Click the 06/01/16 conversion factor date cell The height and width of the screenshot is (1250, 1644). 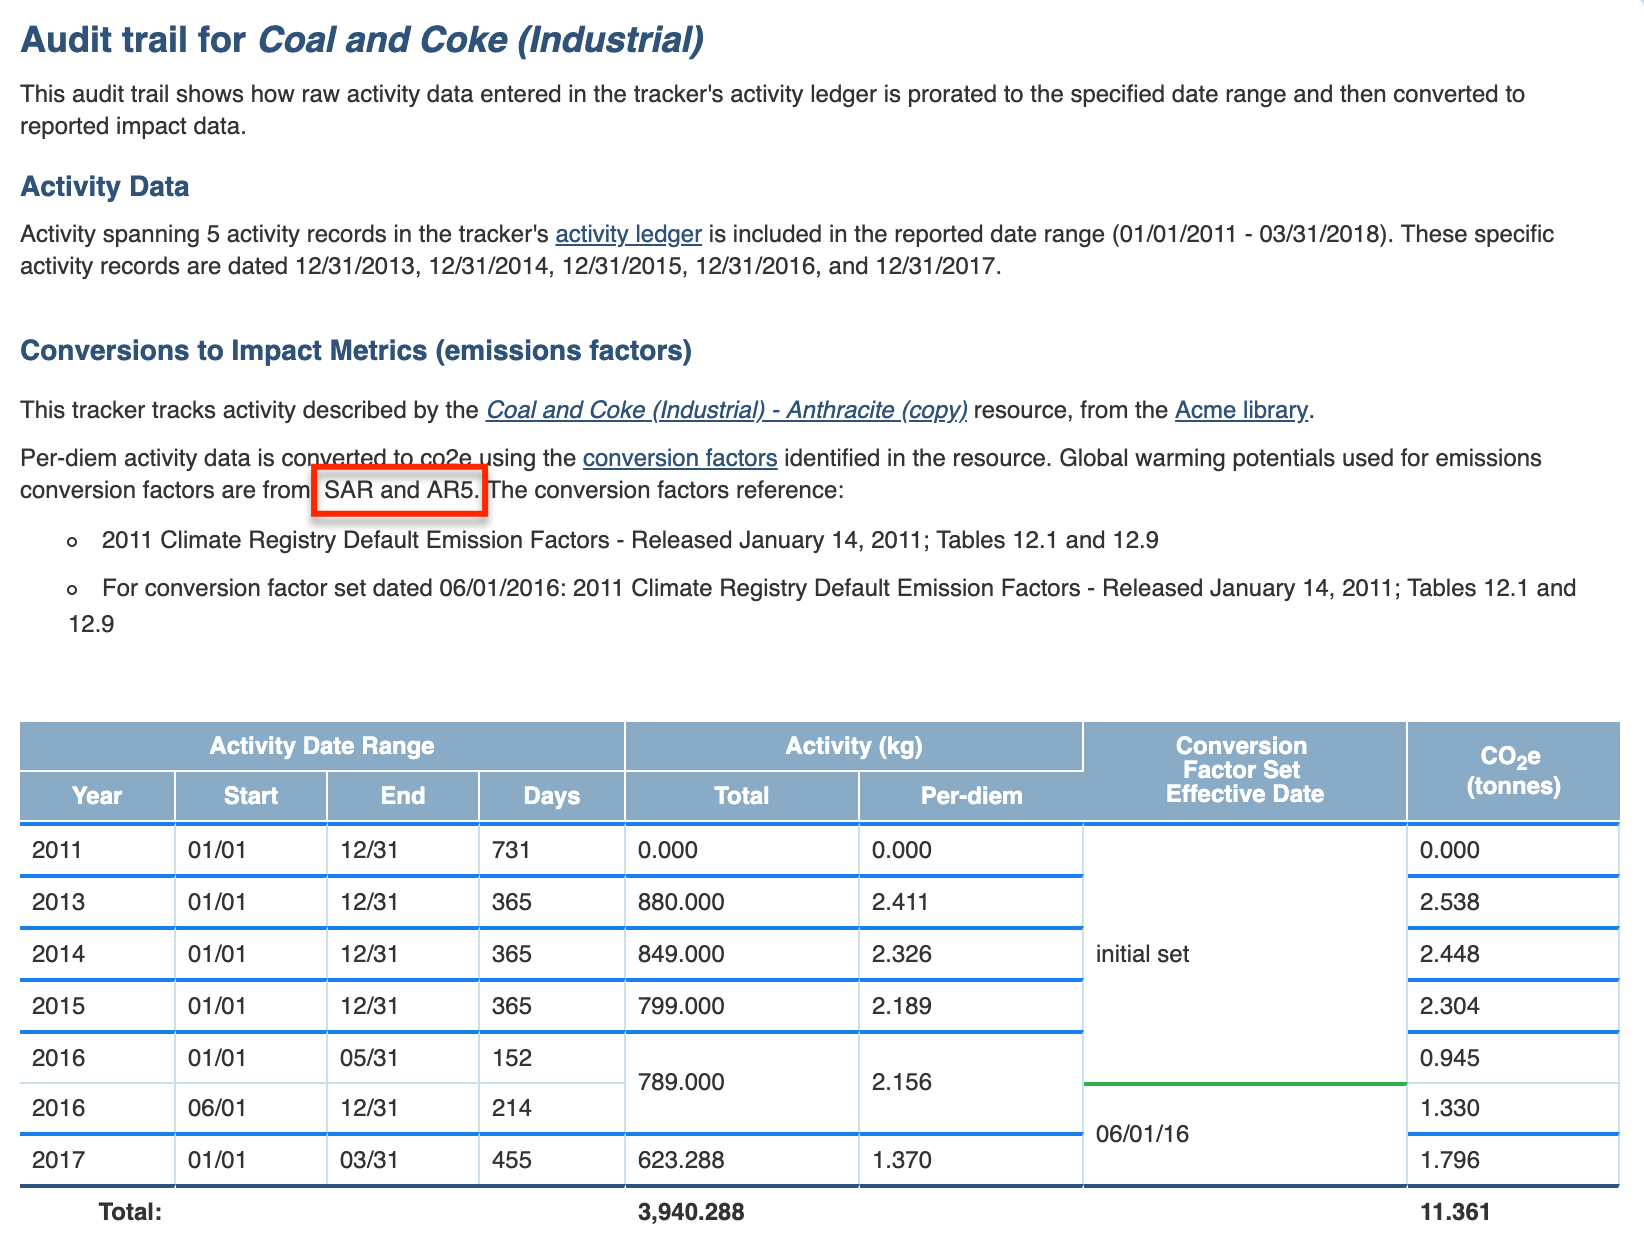(1142, 1134)
